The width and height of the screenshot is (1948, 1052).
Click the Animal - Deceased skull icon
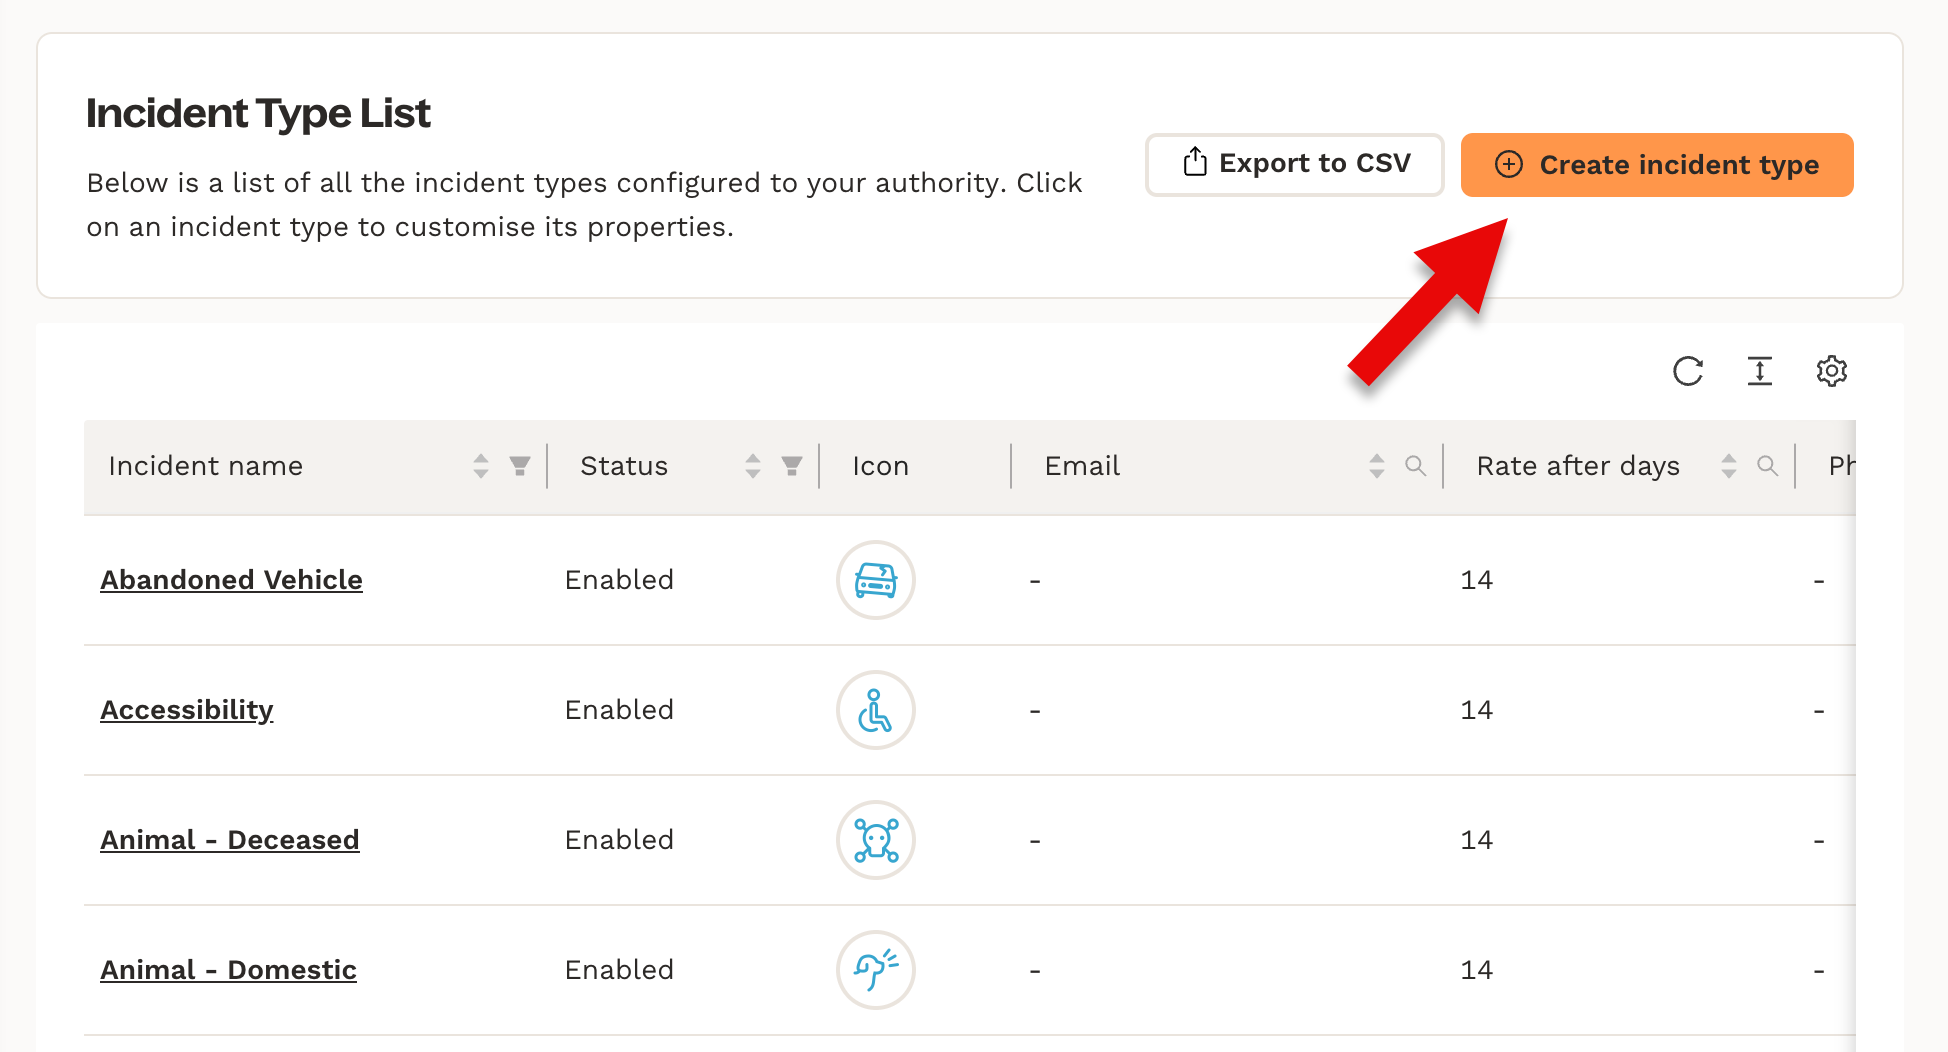[x=875, y=840]
